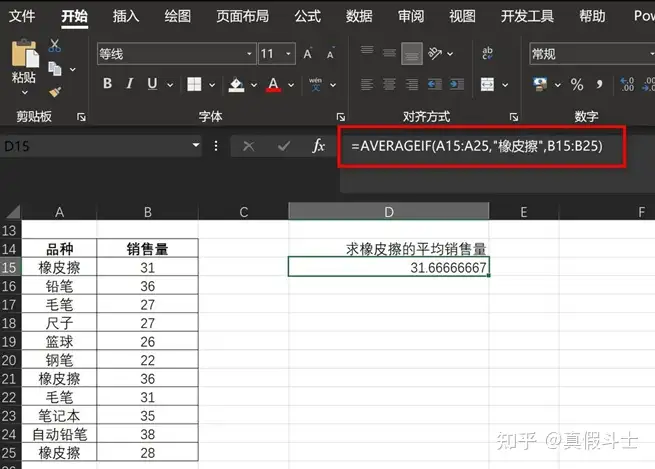
Task: Open the font color dropdown arrow
Action: click(291, 85)
